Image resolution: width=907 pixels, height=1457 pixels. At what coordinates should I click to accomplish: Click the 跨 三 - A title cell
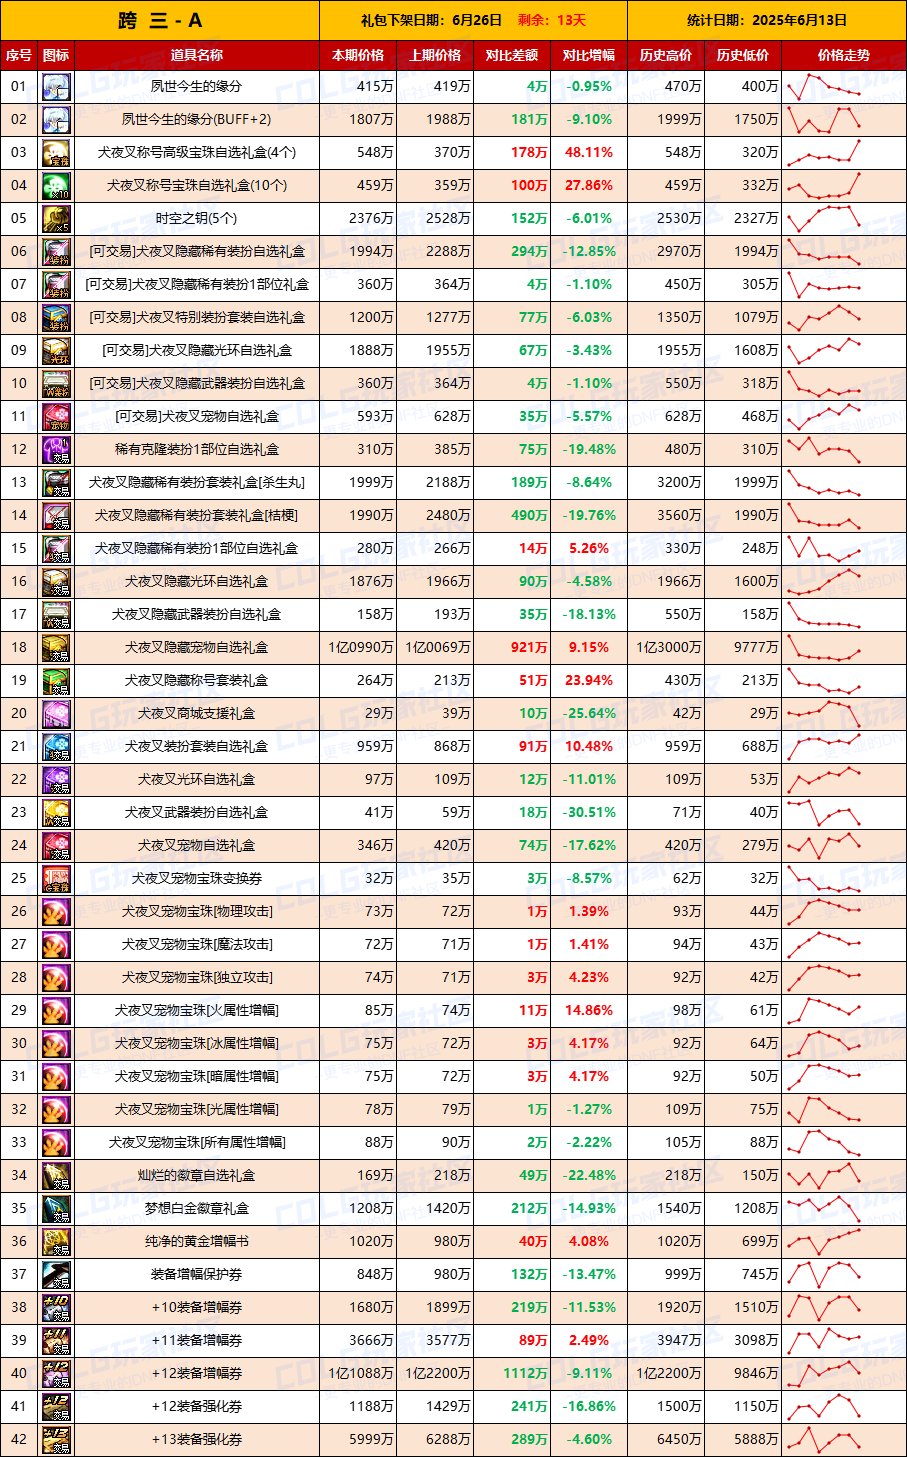[x=160, y=20]
